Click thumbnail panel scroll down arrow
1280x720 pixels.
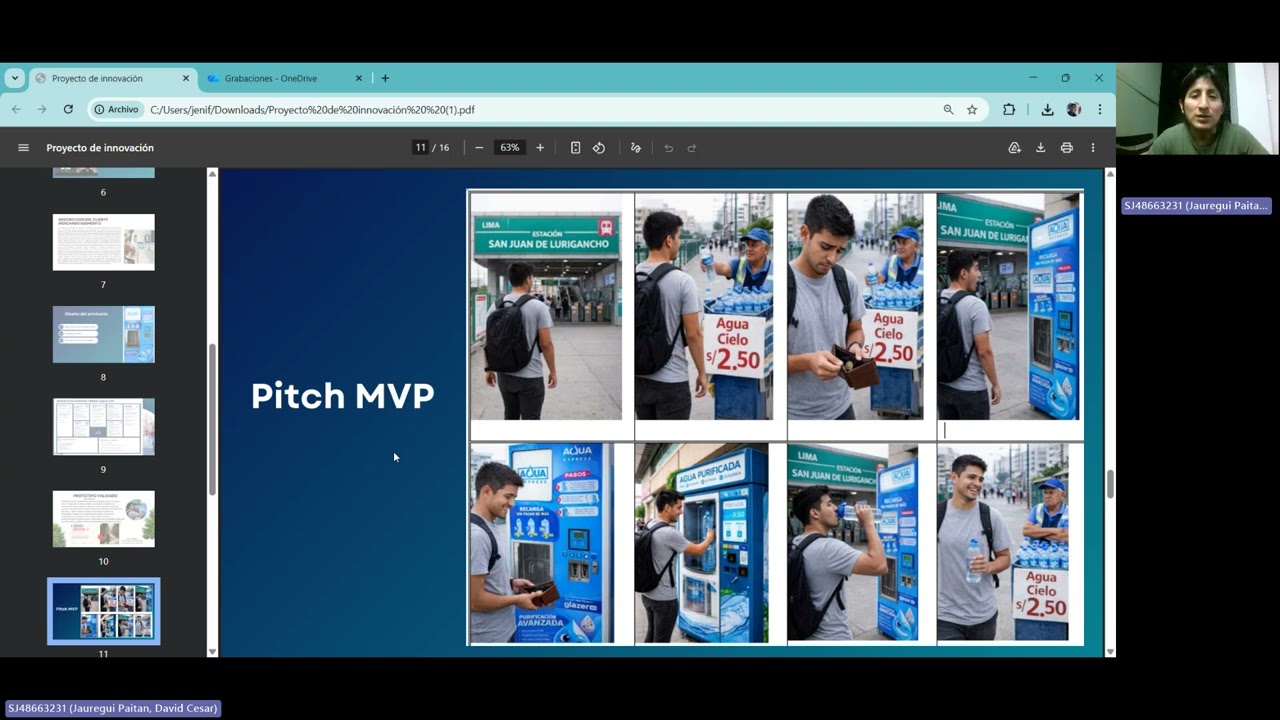[x=212, y=651]
